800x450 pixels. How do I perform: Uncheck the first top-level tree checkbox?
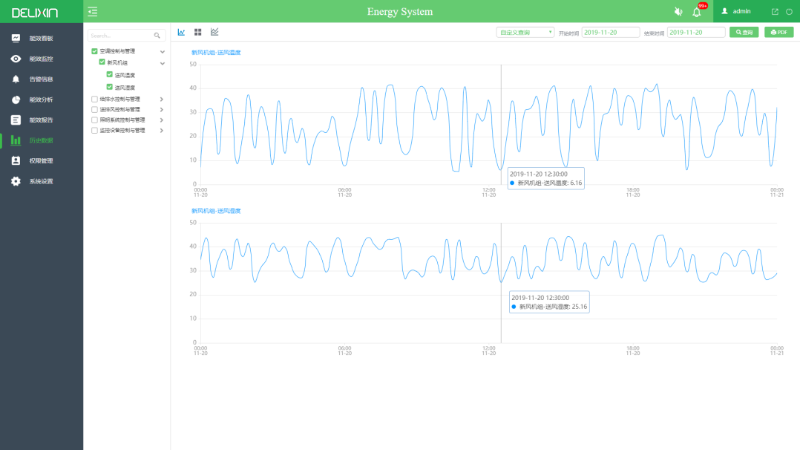point(94,51)
